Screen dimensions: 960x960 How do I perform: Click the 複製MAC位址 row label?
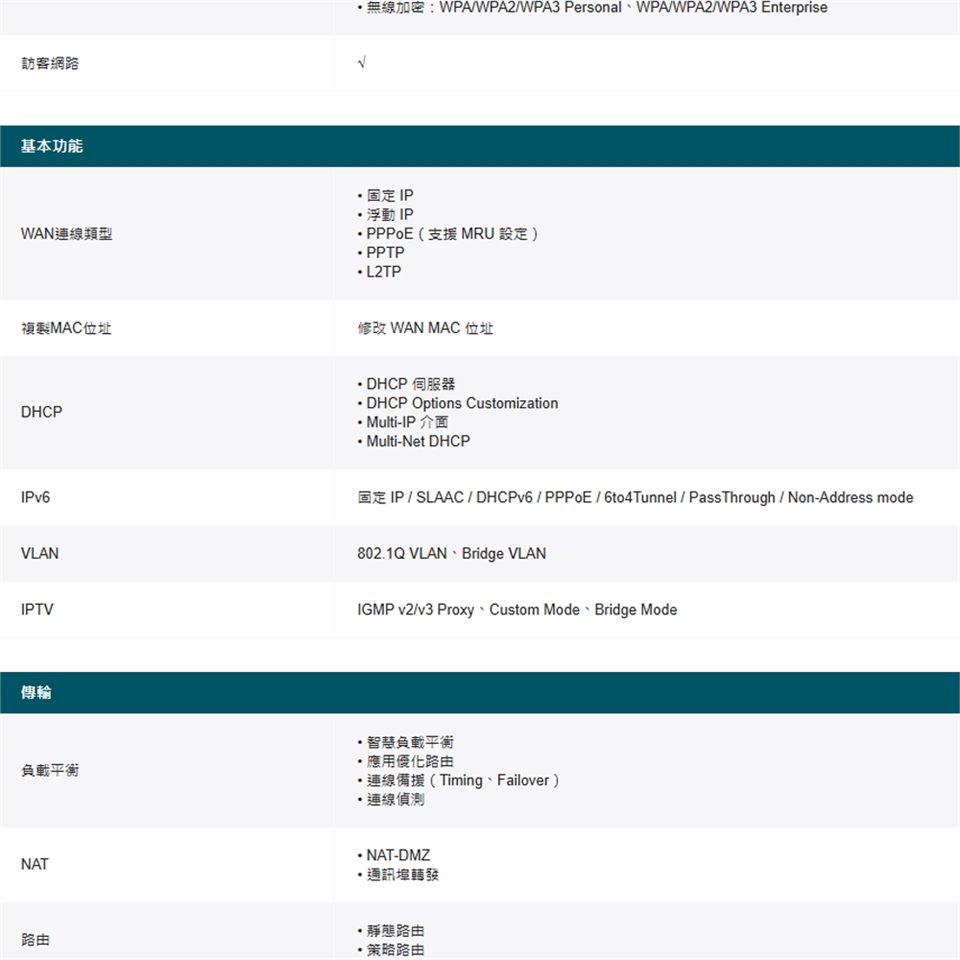(x=67, y=328)
